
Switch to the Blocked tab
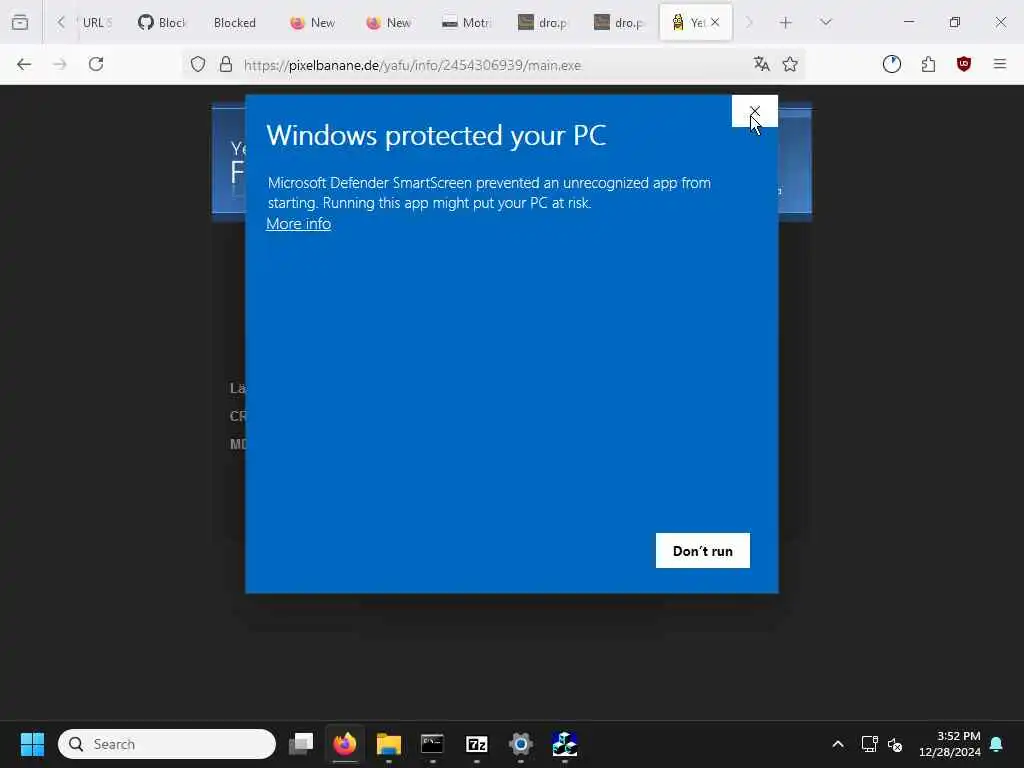click(x=235, y=22)
